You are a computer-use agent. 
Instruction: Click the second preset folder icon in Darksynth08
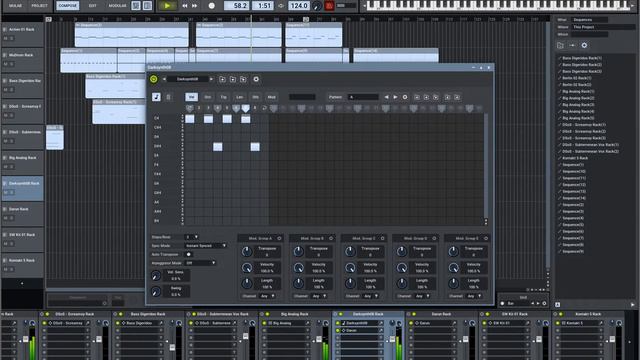pyautogui.click(x=233, y=79)
